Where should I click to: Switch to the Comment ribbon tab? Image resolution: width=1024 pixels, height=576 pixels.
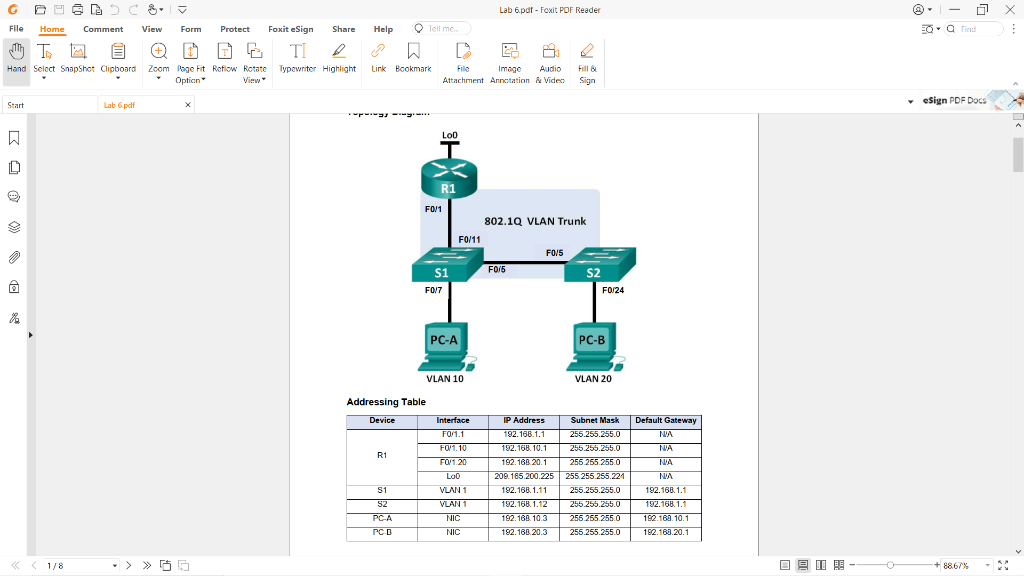click(103, 29)
